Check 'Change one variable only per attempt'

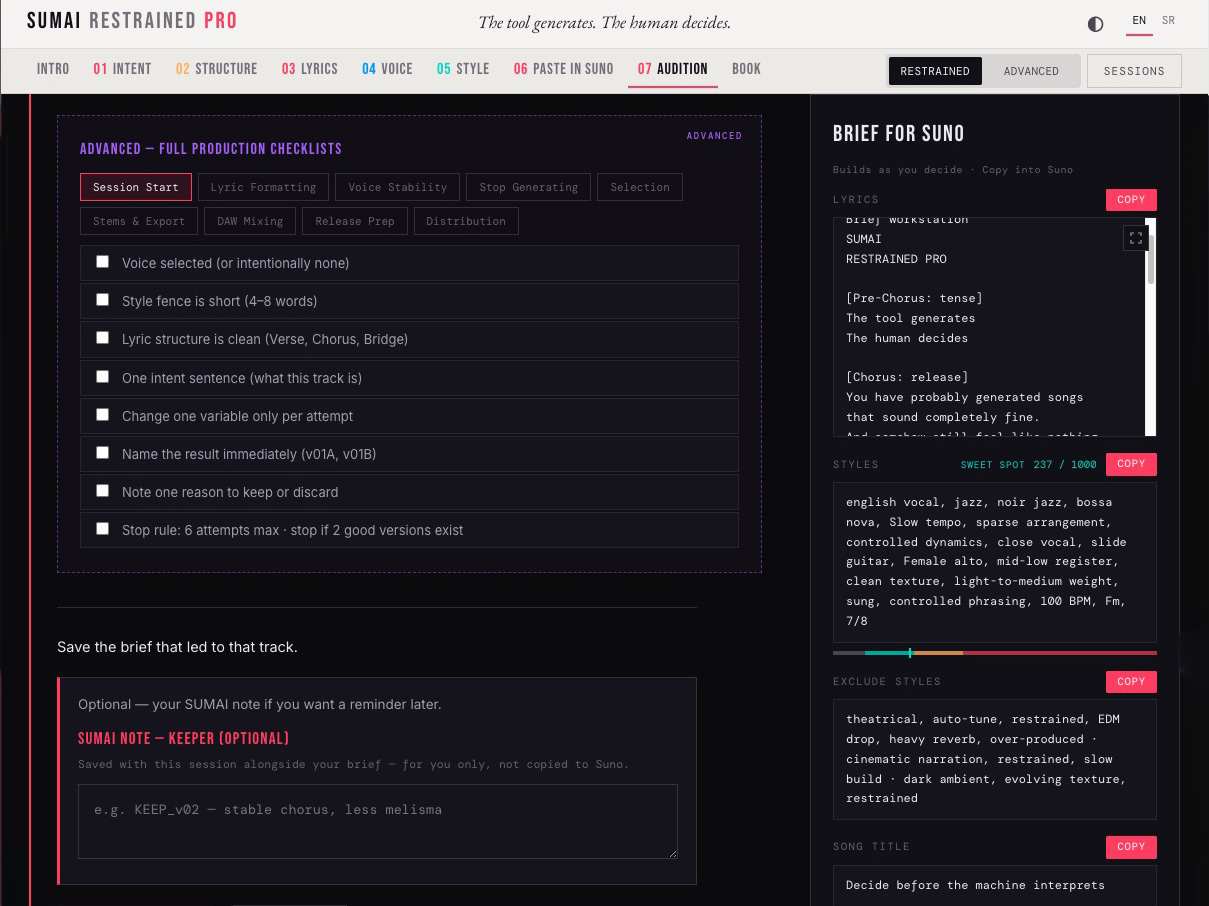102,415
